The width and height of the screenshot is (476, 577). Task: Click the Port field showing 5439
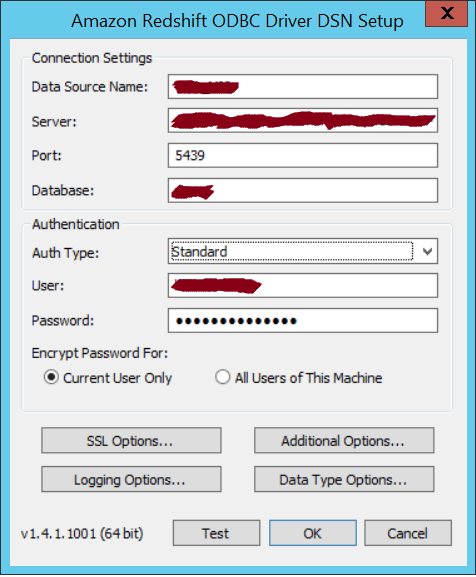pyautogui.click(x=303, y=156)
